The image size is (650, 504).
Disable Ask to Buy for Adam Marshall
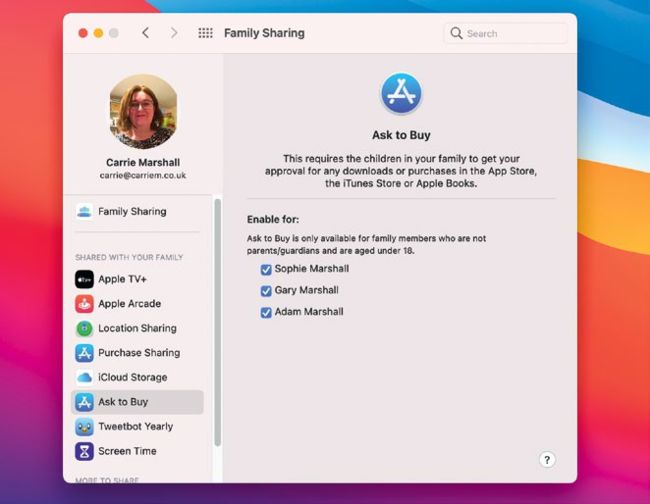(x=266, y=312)
